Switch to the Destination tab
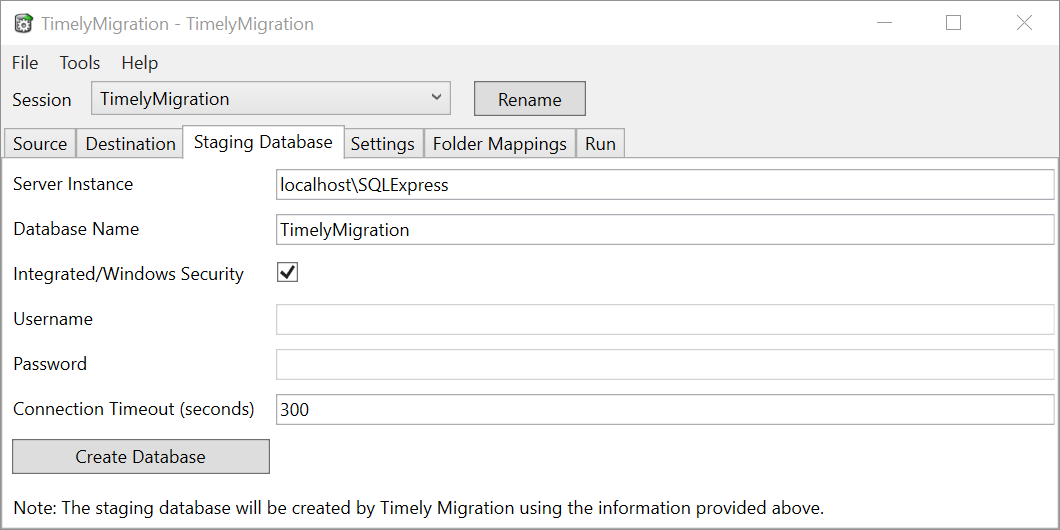1060x530 pixels. [130, 143]
